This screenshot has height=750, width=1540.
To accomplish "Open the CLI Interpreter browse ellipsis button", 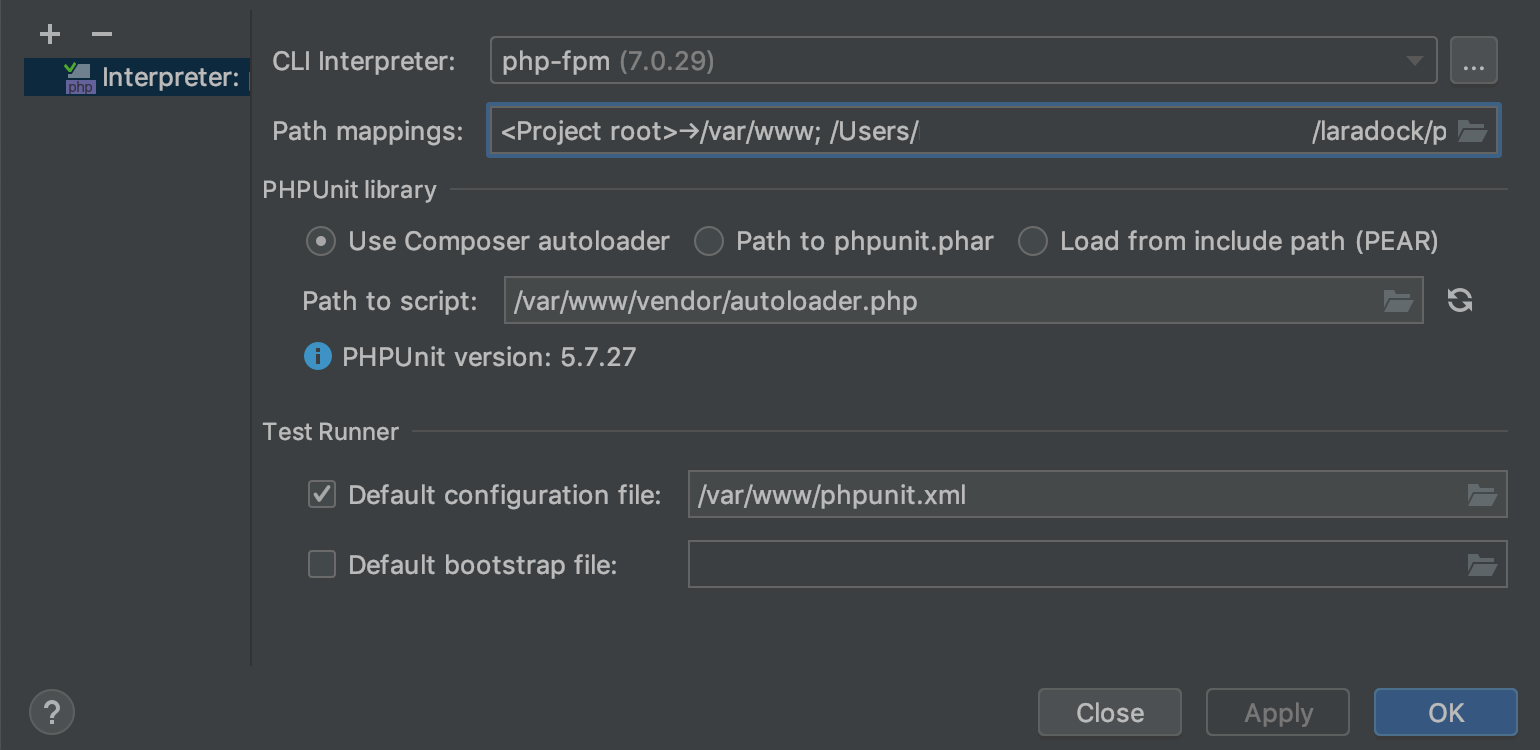I will (x=1473, y=61).
